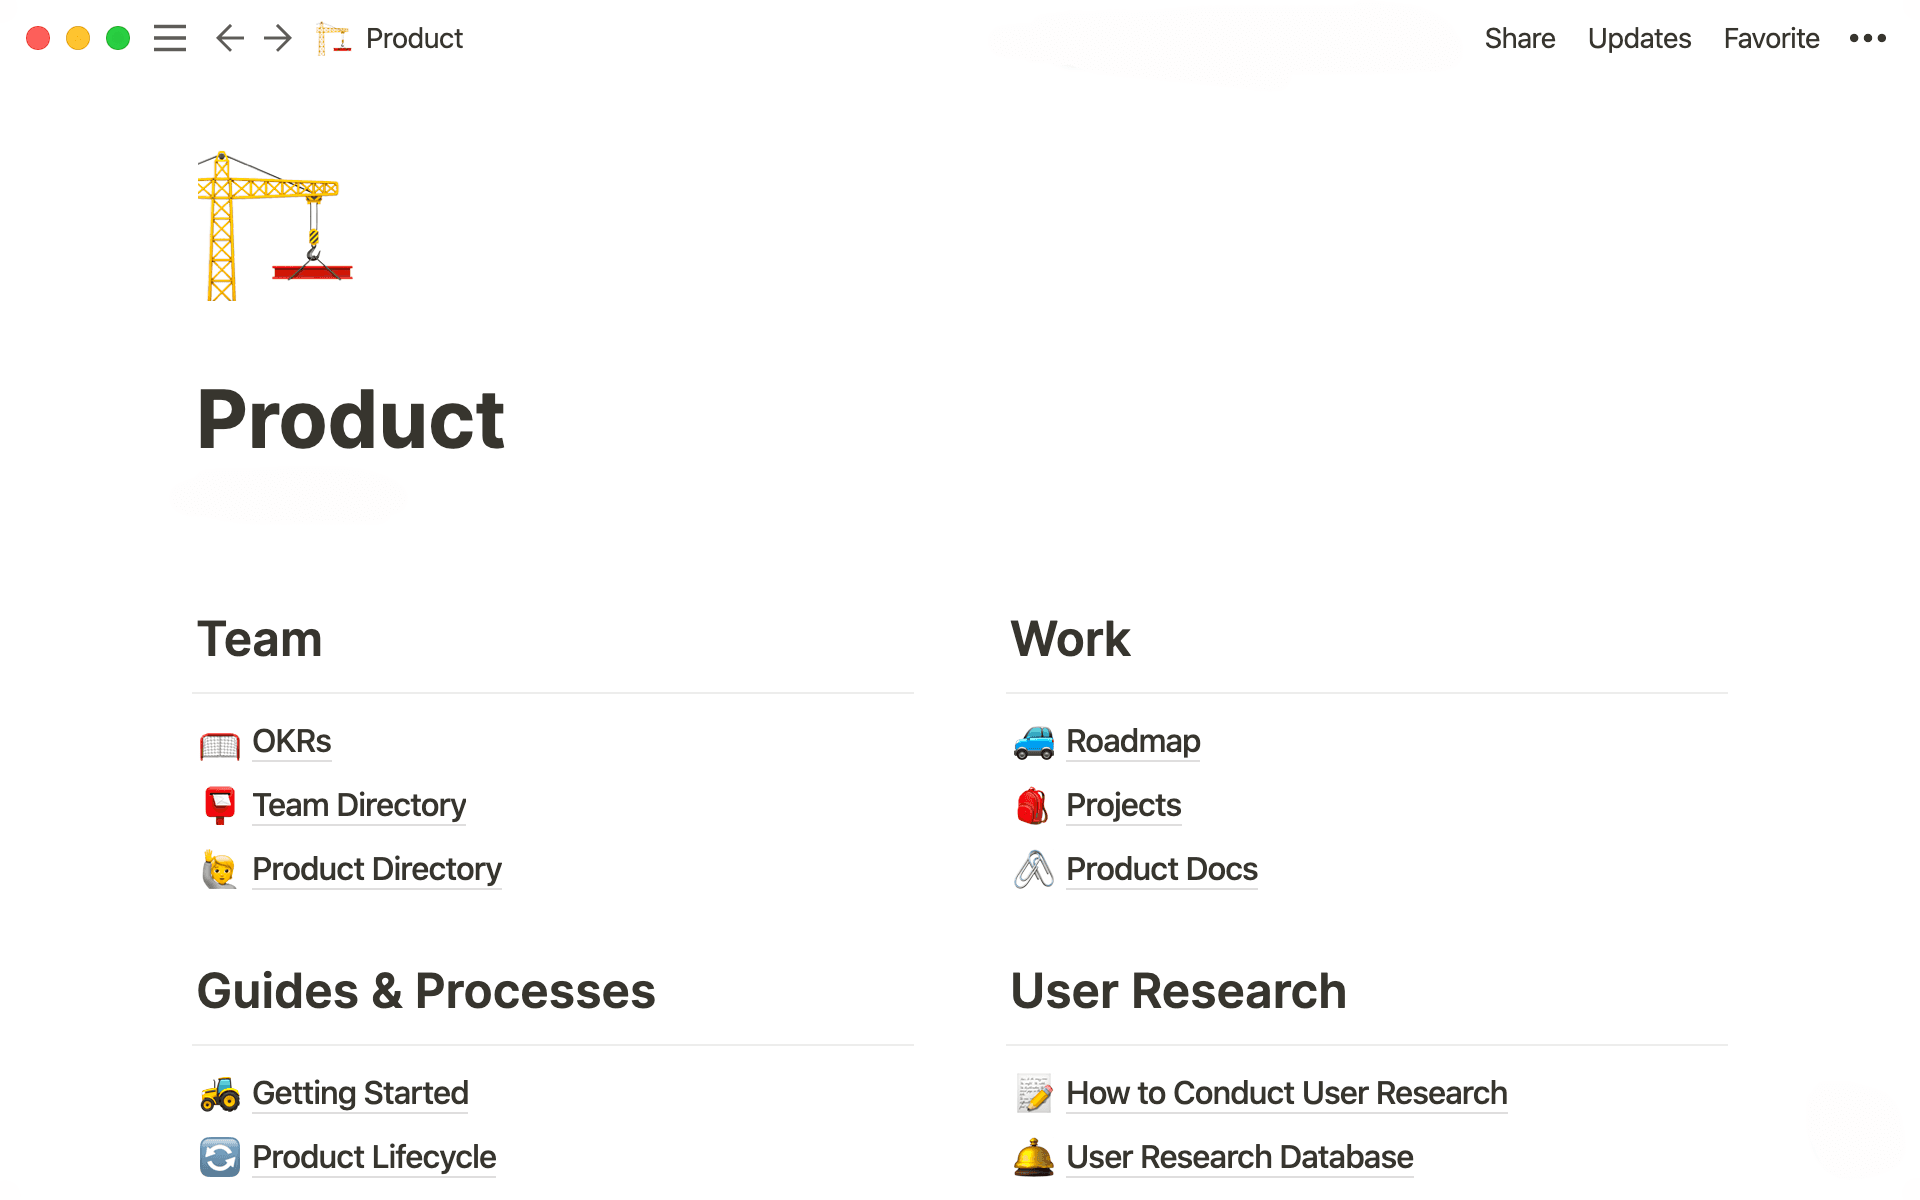Open the sidebar using the hamburger menu icon
Viewport: 1920px width, 1200px height.
tap(170, 38)
